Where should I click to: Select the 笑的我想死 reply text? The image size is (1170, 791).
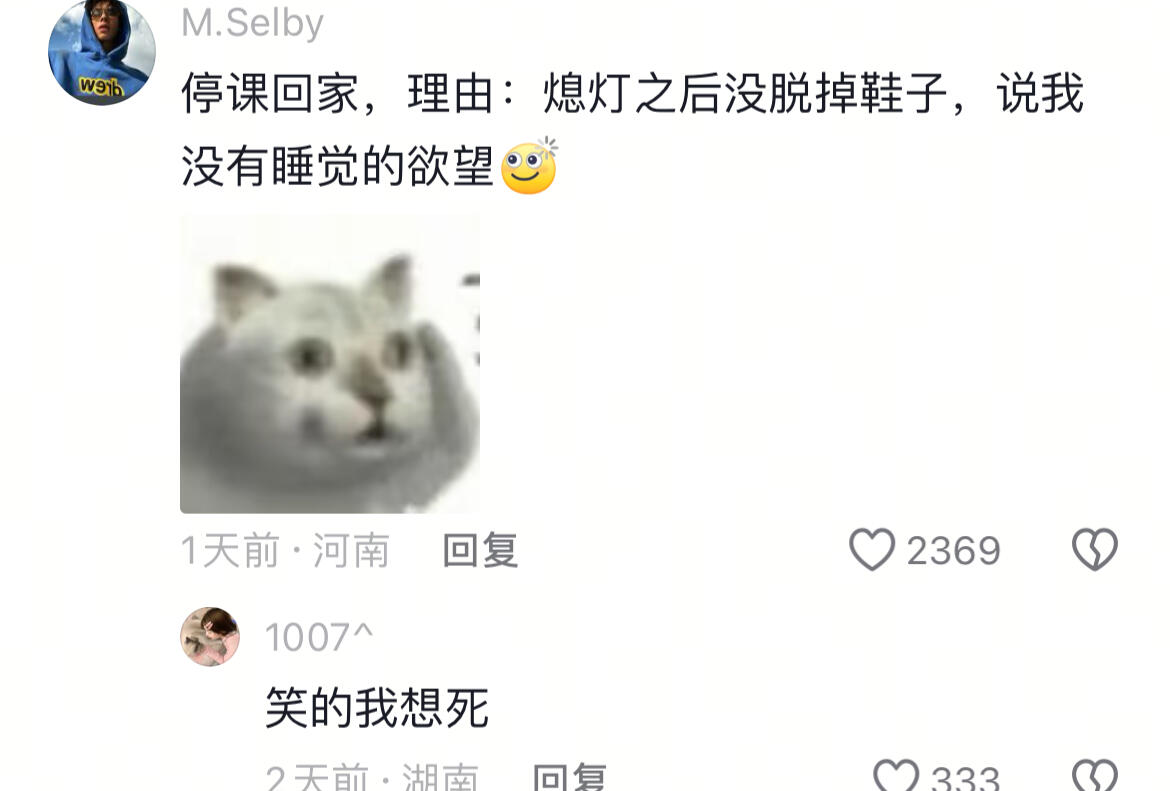(378, 708)
